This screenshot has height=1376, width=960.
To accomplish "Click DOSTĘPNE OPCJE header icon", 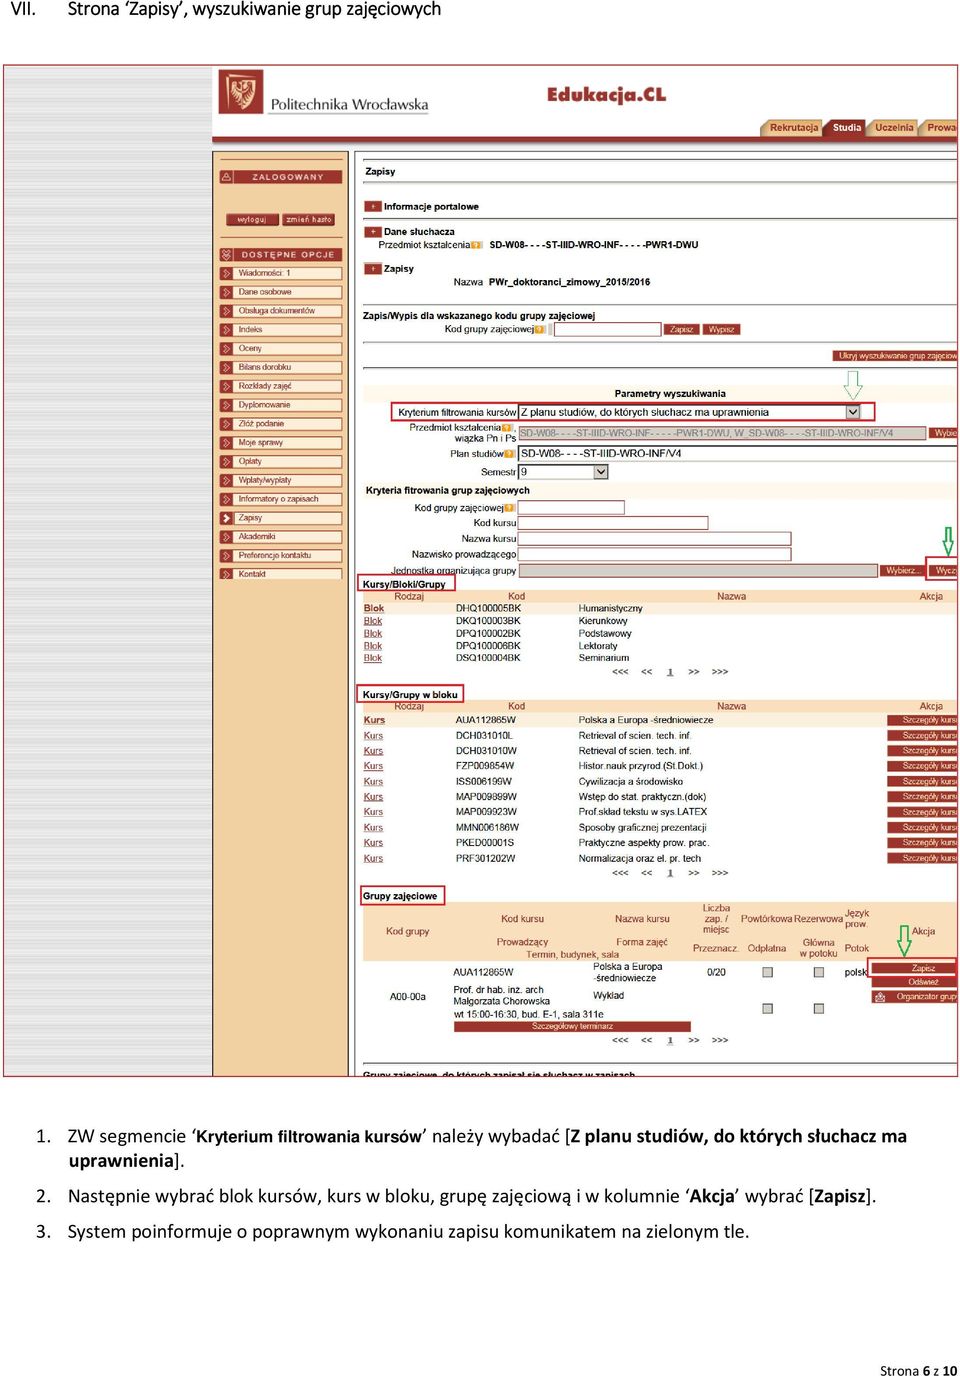I will (x=227, y=255).
